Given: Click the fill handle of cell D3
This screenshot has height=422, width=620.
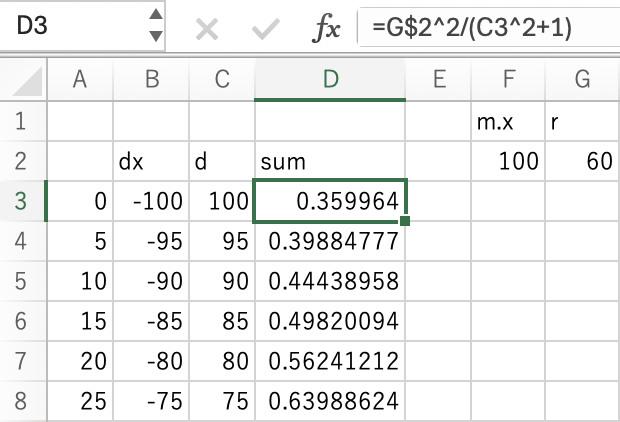Looking at the screenshot, I should click(405, 221).
